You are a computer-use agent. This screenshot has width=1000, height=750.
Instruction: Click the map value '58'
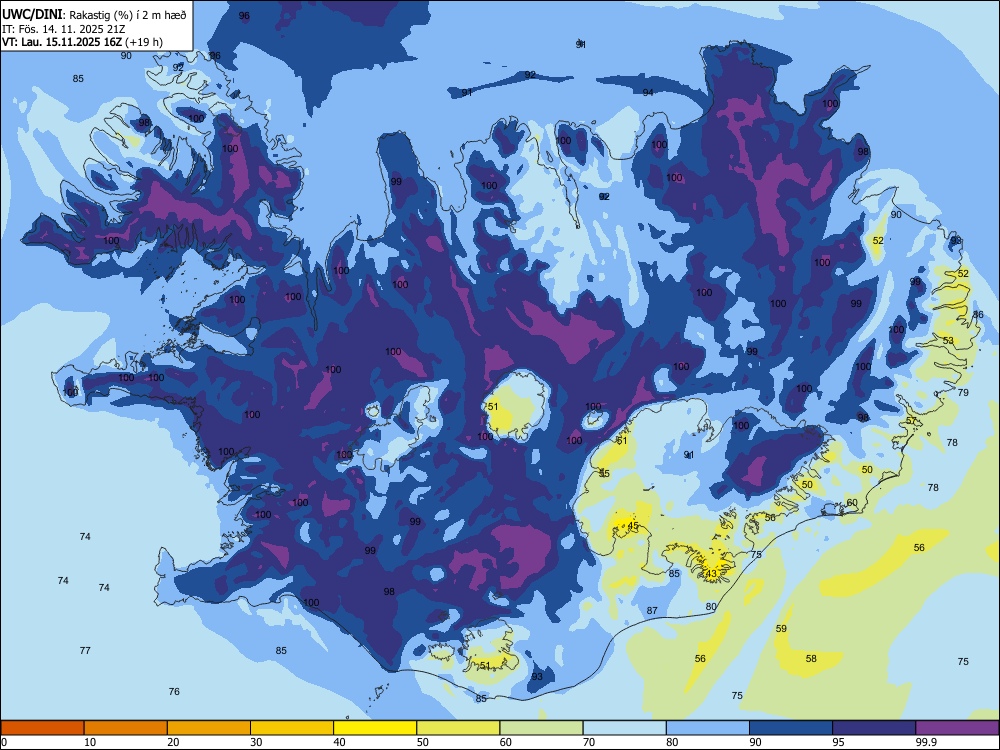(811, 658)
